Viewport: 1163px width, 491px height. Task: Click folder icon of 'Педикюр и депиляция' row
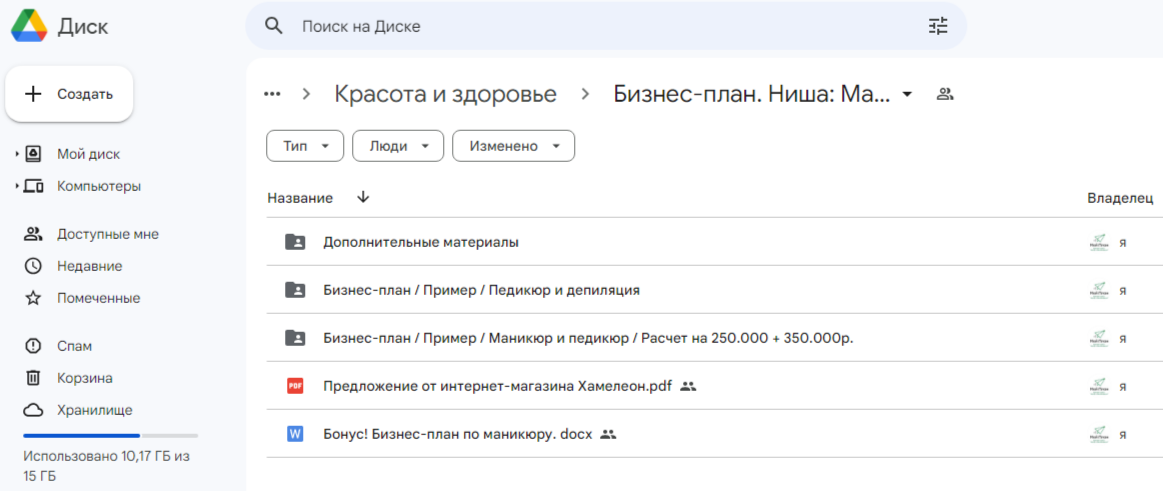click(x=295, y=290)
